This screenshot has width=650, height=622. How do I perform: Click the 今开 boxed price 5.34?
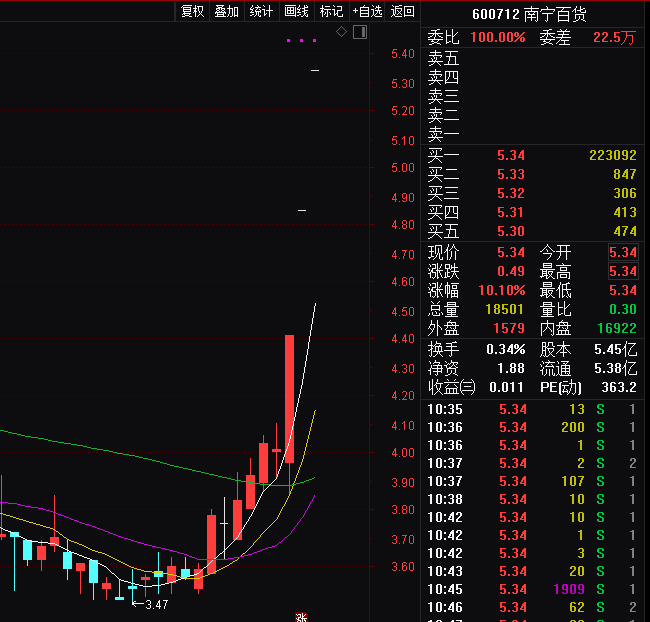click(623, 252)
